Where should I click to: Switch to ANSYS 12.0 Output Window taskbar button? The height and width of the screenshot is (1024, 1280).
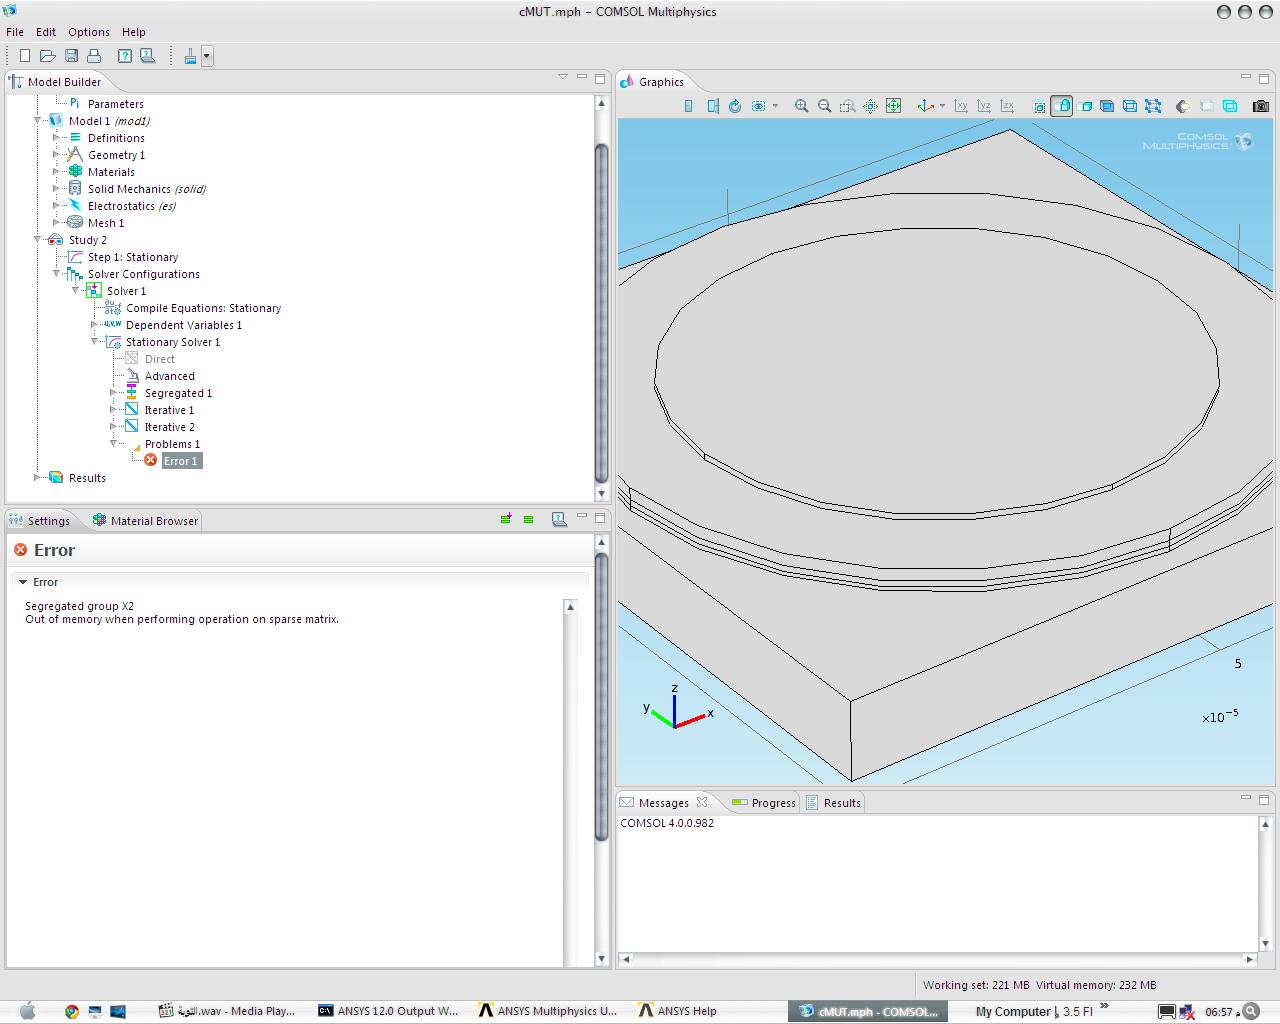coord(390,1011)
